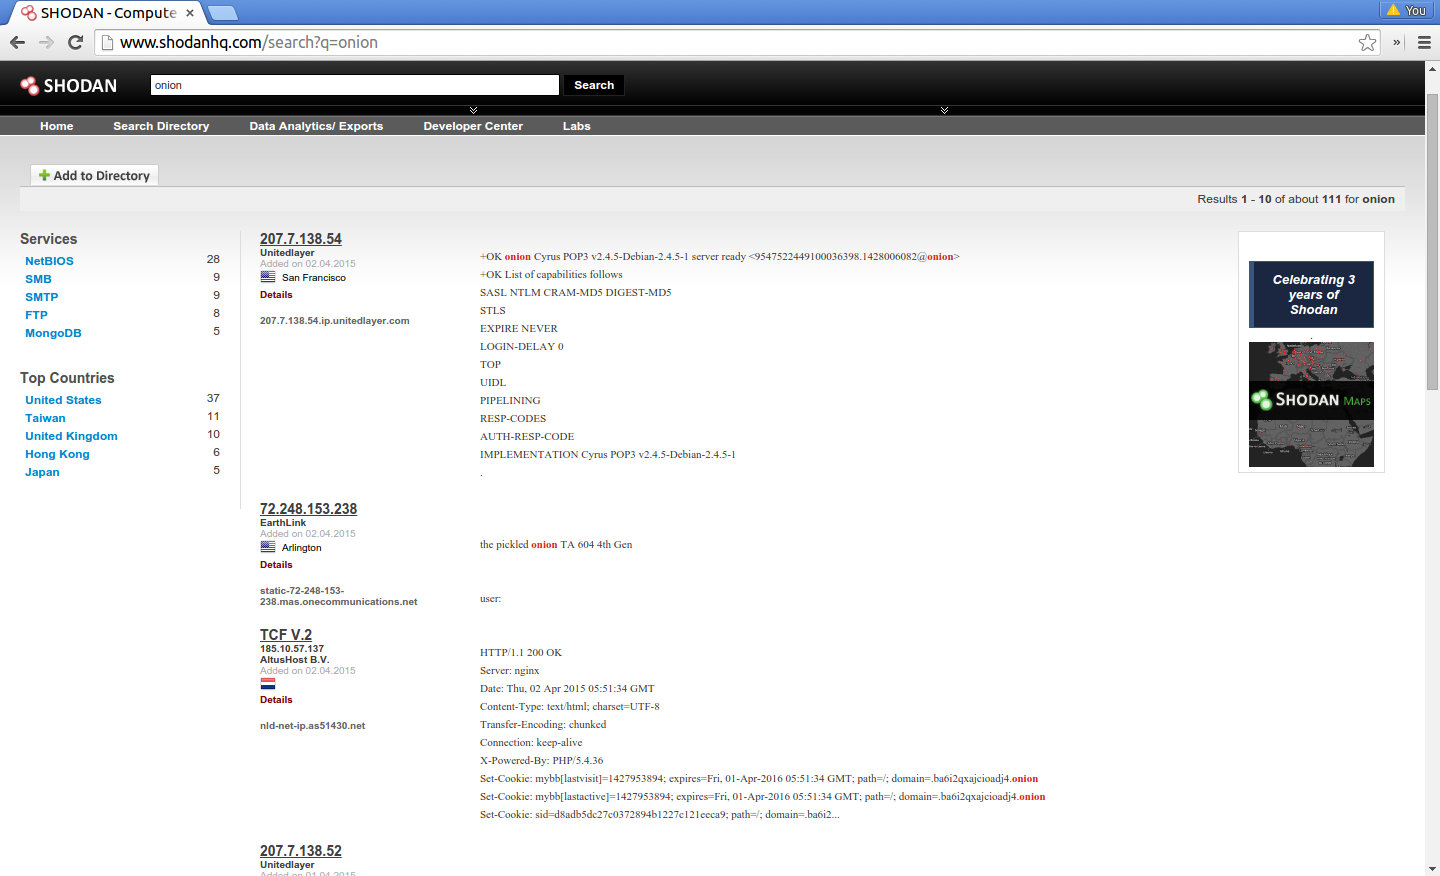Image resolution: width=1440 pixels, height=876 pixels.
Task: Click the page vertical scrollbar thumb
Action: tap(1432, 242)
